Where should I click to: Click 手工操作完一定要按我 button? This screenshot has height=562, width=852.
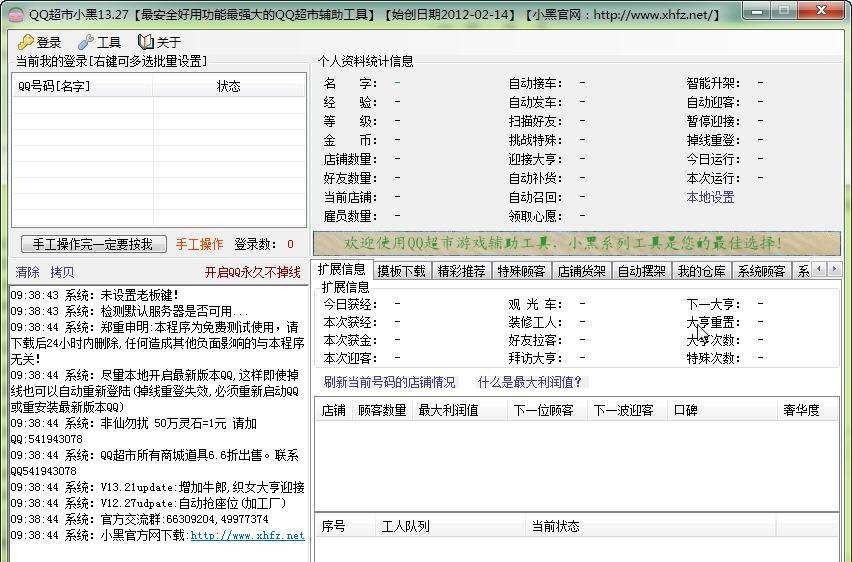(x=93, y=243)
